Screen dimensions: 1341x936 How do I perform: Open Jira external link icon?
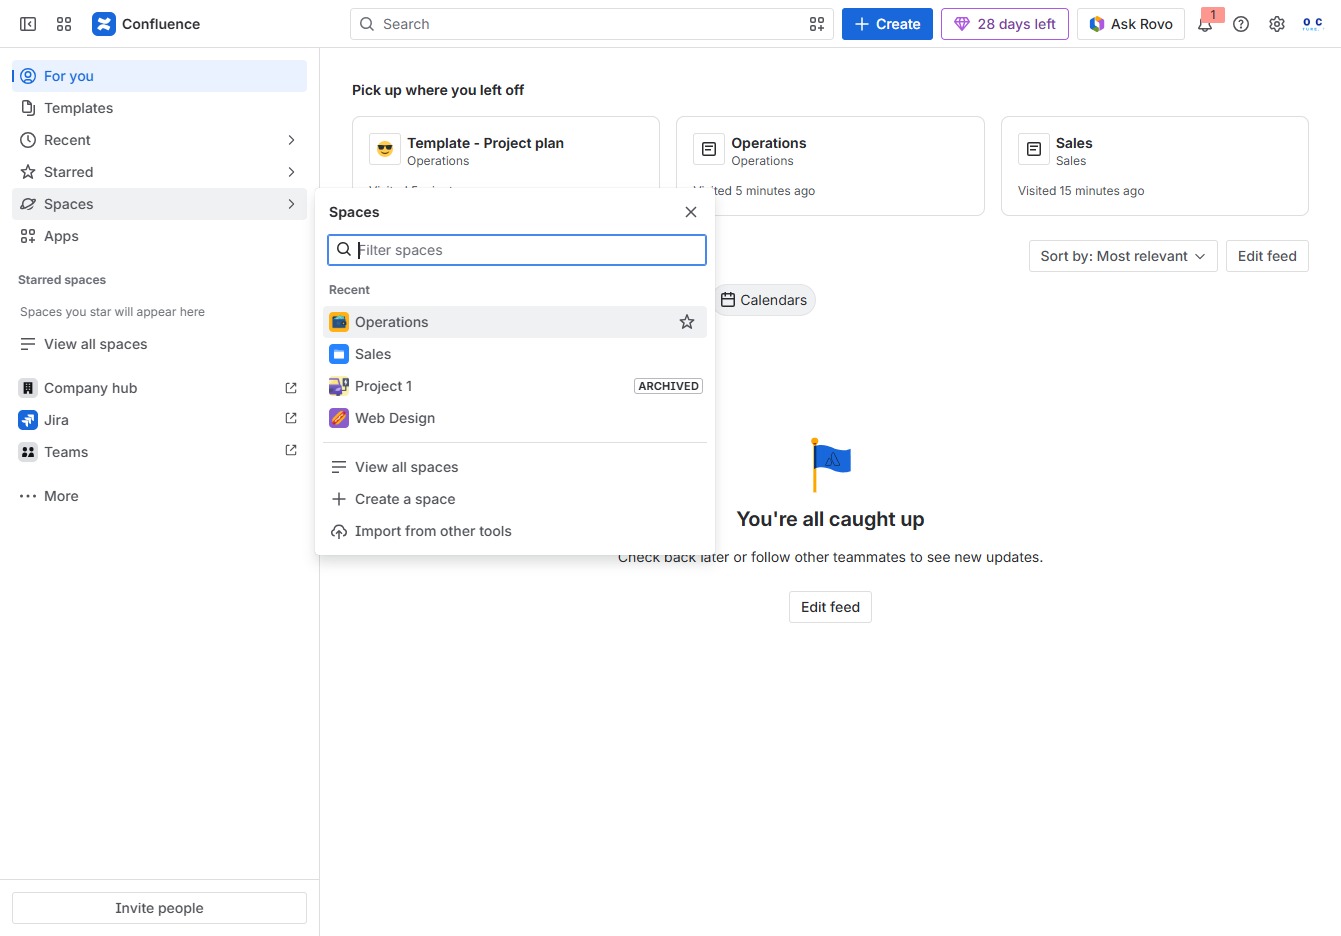pos(291,420)
